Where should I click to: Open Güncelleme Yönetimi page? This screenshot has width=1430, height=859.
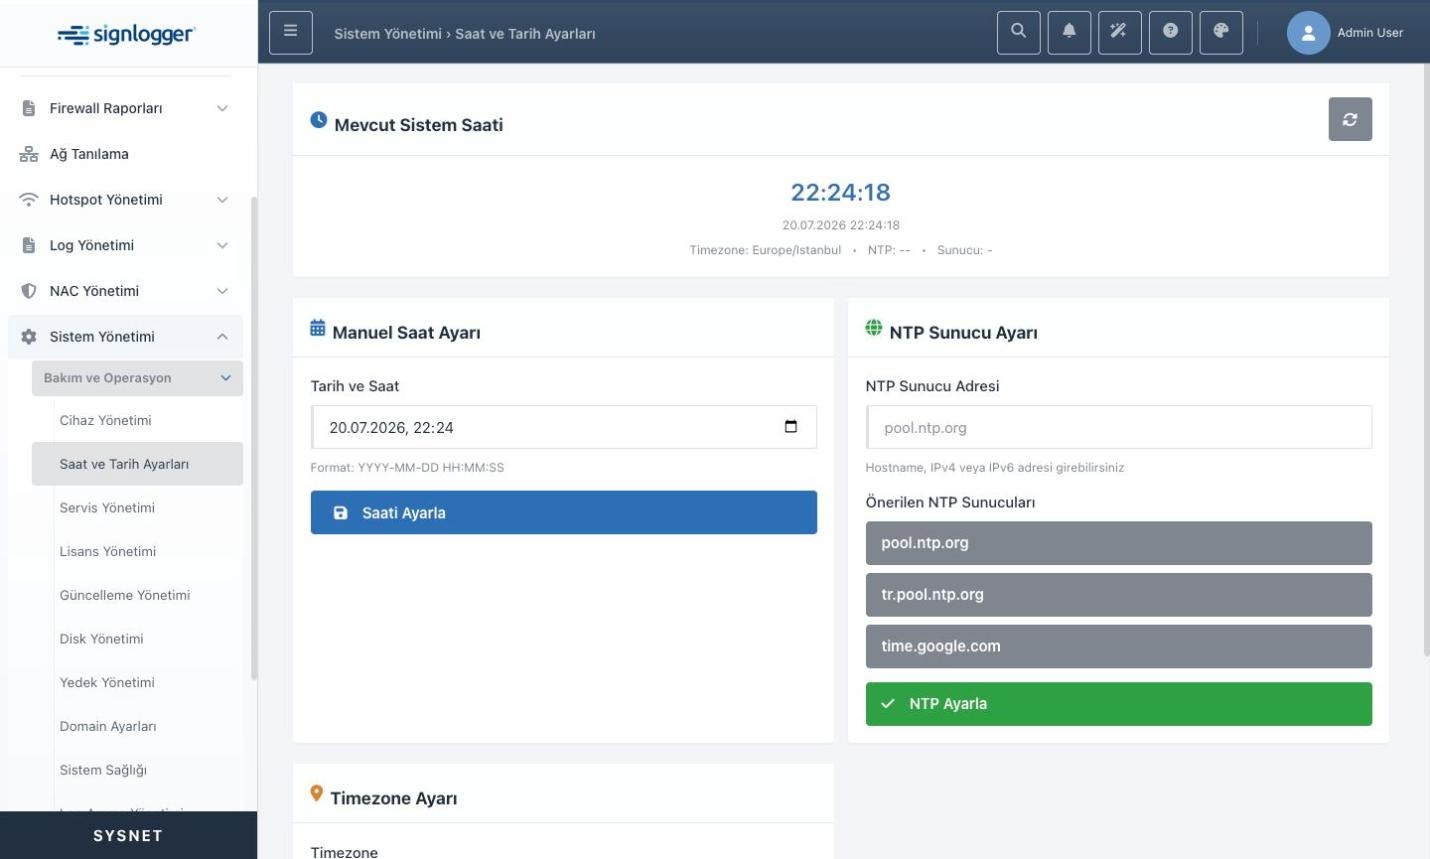125,595
